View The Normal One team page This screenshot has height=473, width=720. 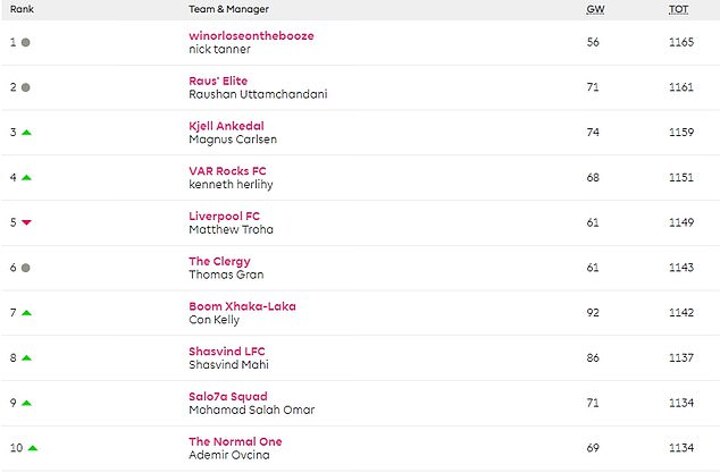(x=235, y=441)
